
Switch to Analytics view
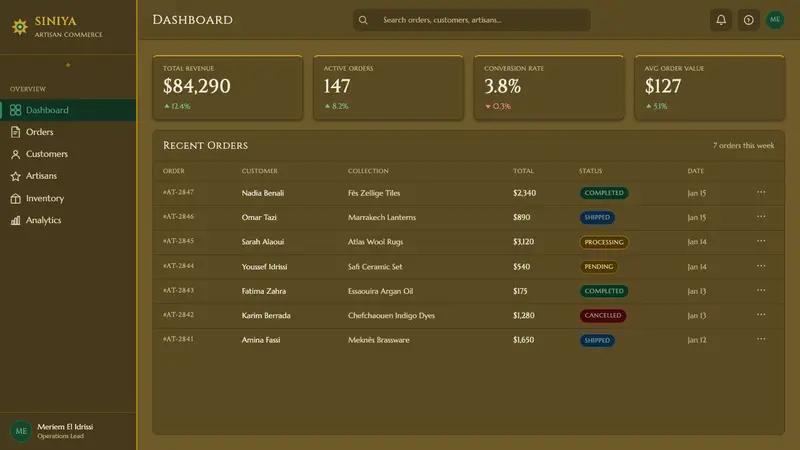pos(68,220)
